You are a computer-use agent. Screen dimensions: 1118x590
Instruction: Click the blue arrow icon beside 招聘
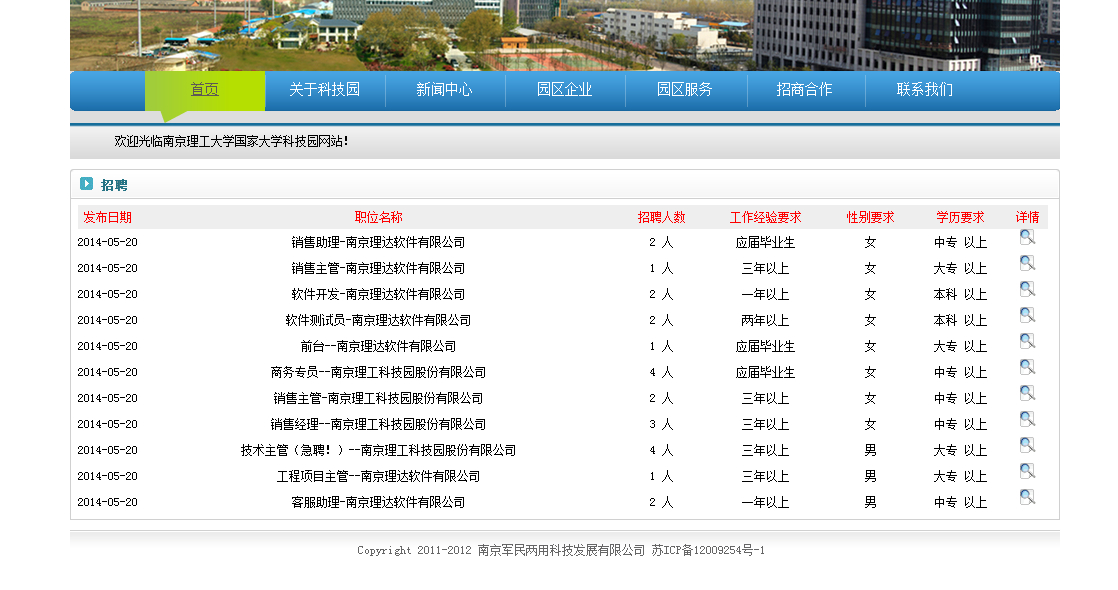pyautogui.click(x=87, y=184)
